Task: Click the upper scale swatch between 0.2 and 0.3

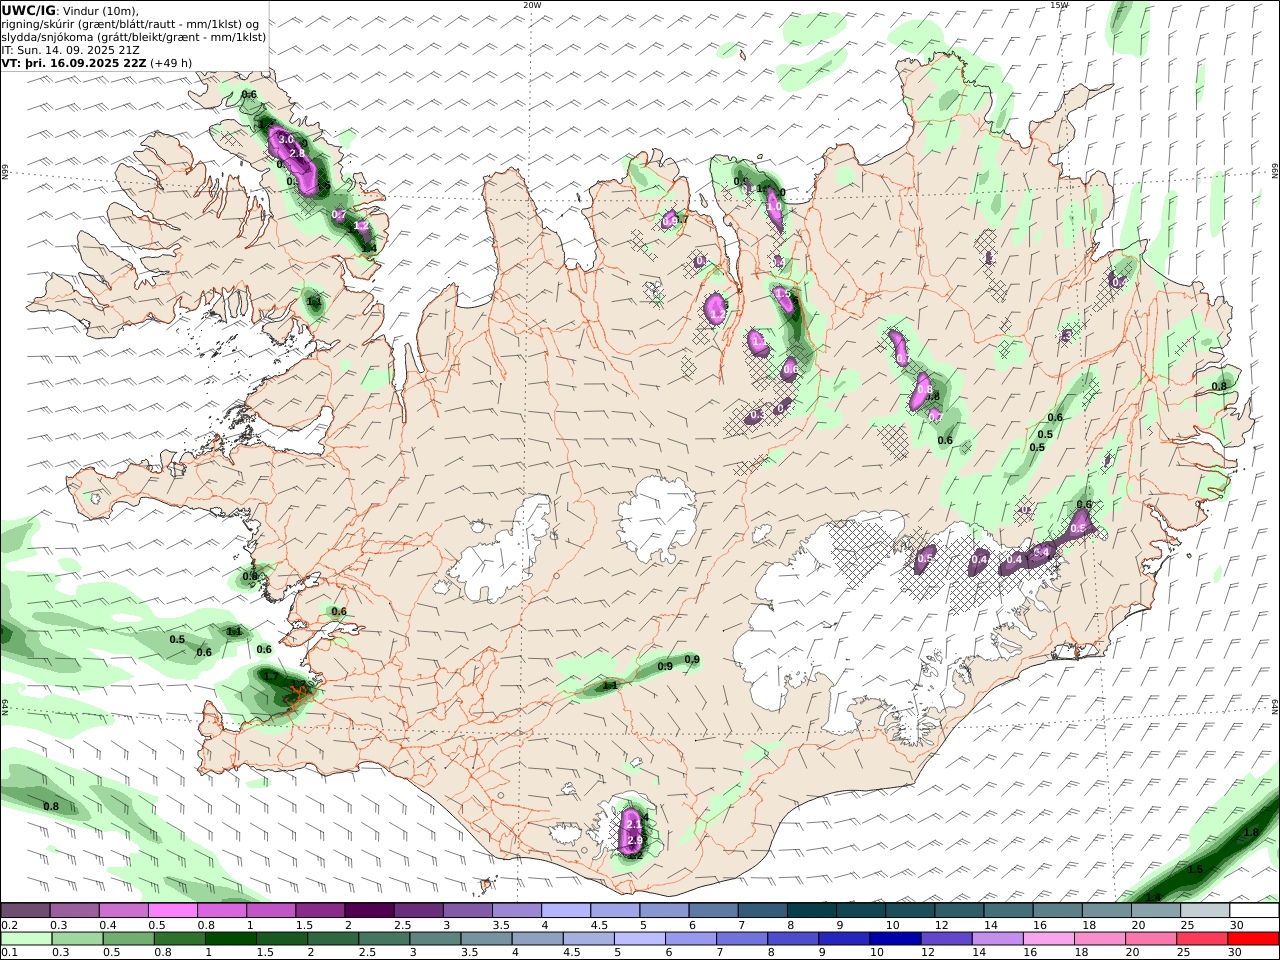Action: 26,911
